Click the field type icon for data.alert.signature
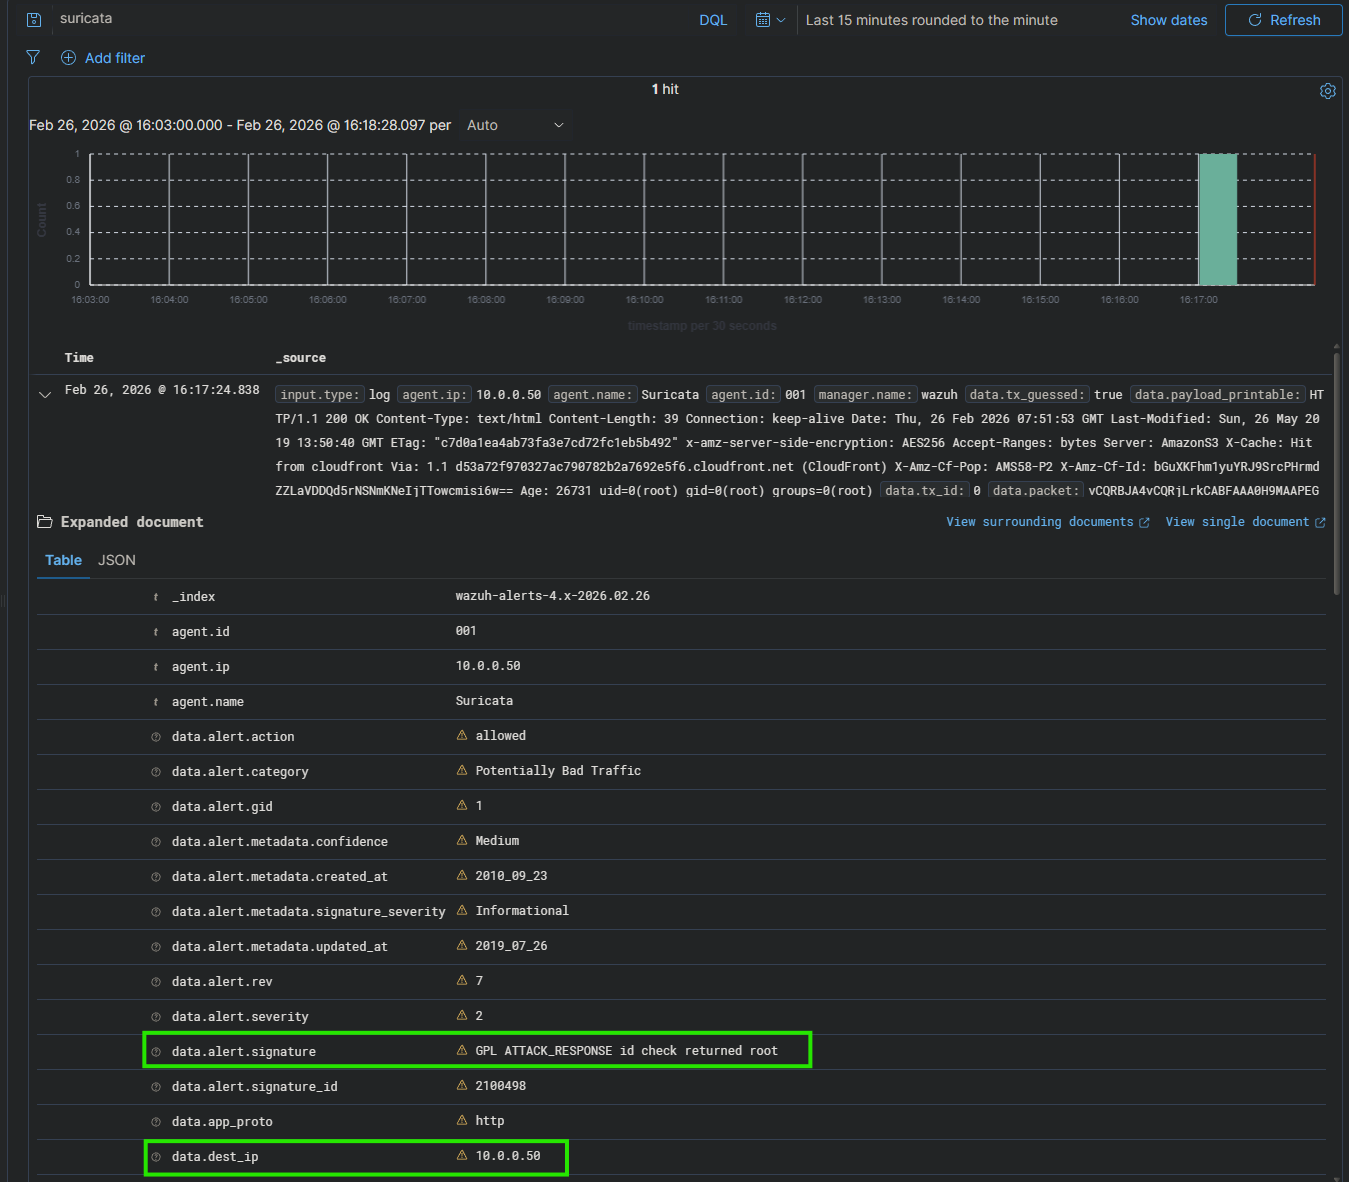Image resolution: width=1349 pixels, height=1182 pixels. click(156, 1052)
